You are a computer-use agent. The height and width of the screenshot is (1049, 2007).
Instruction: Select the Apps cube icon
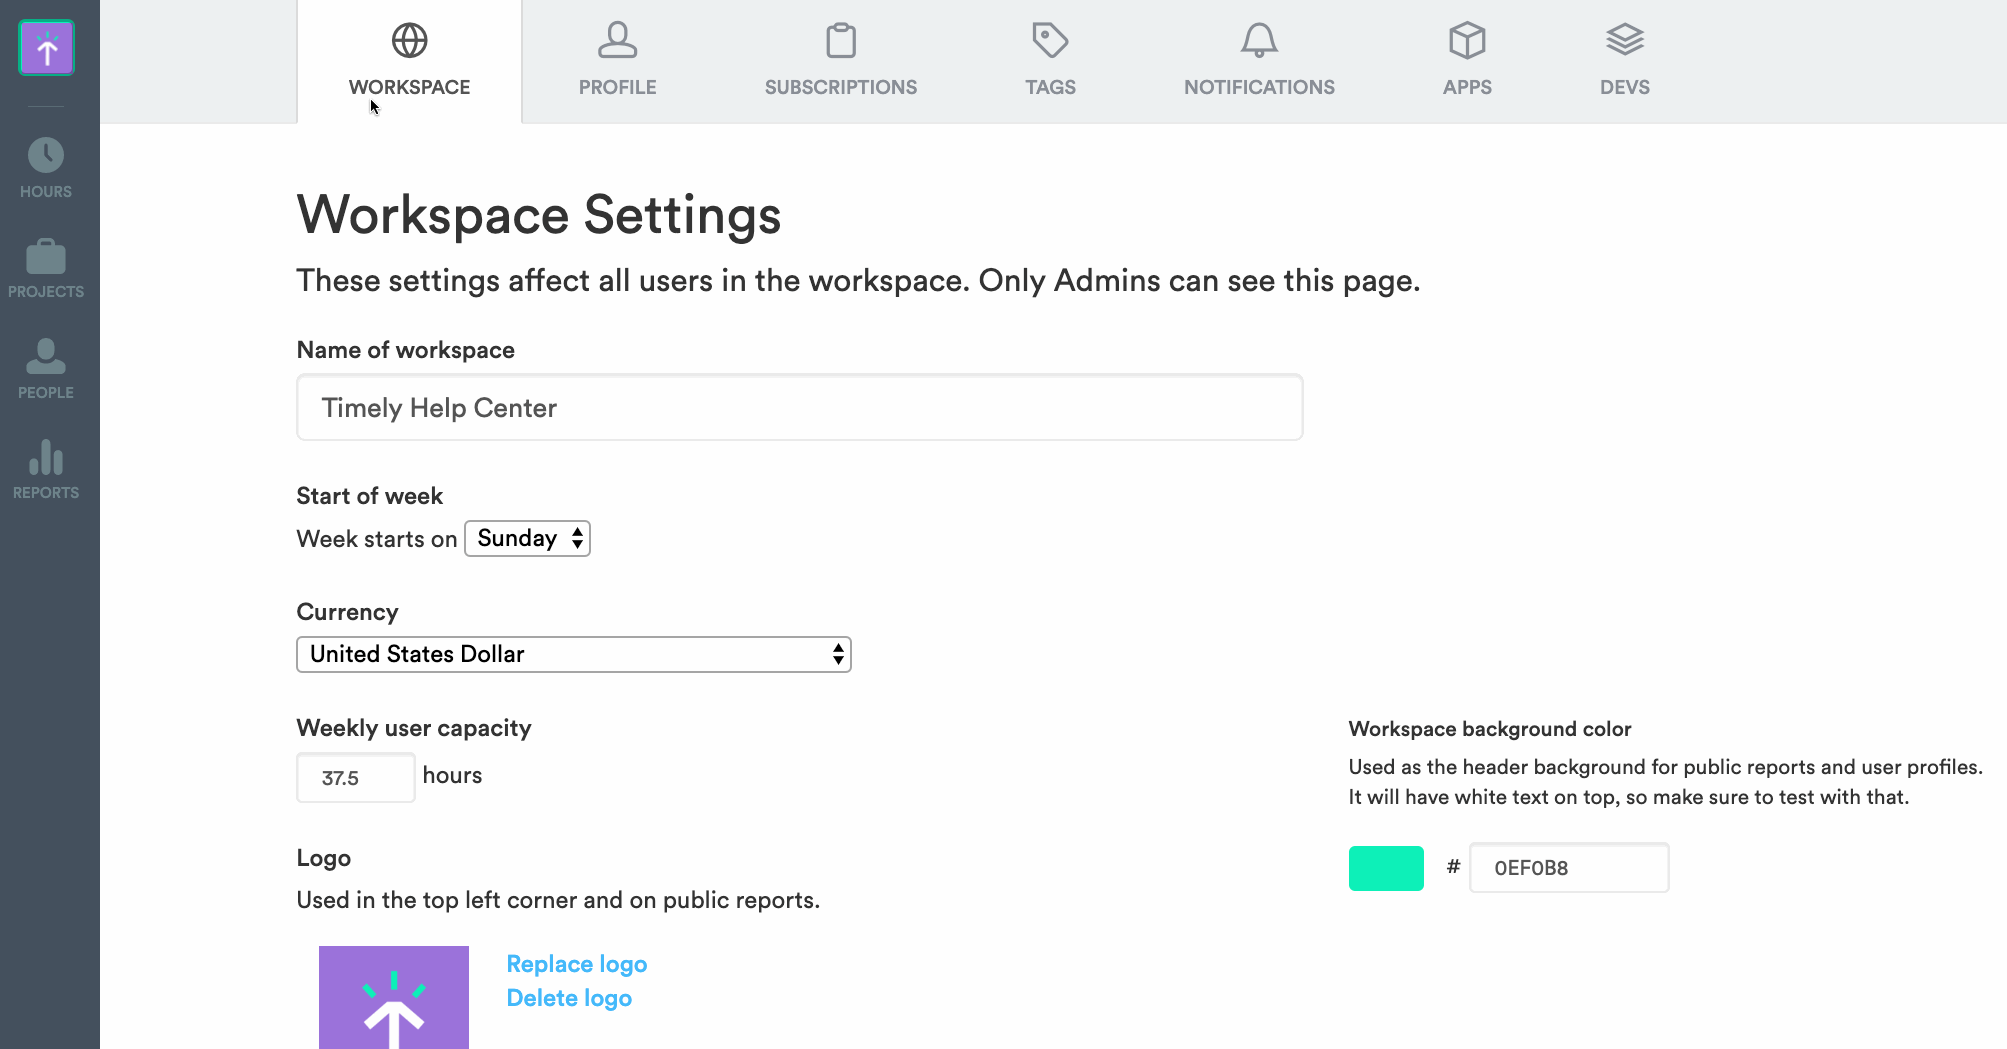coord(1466,41)
